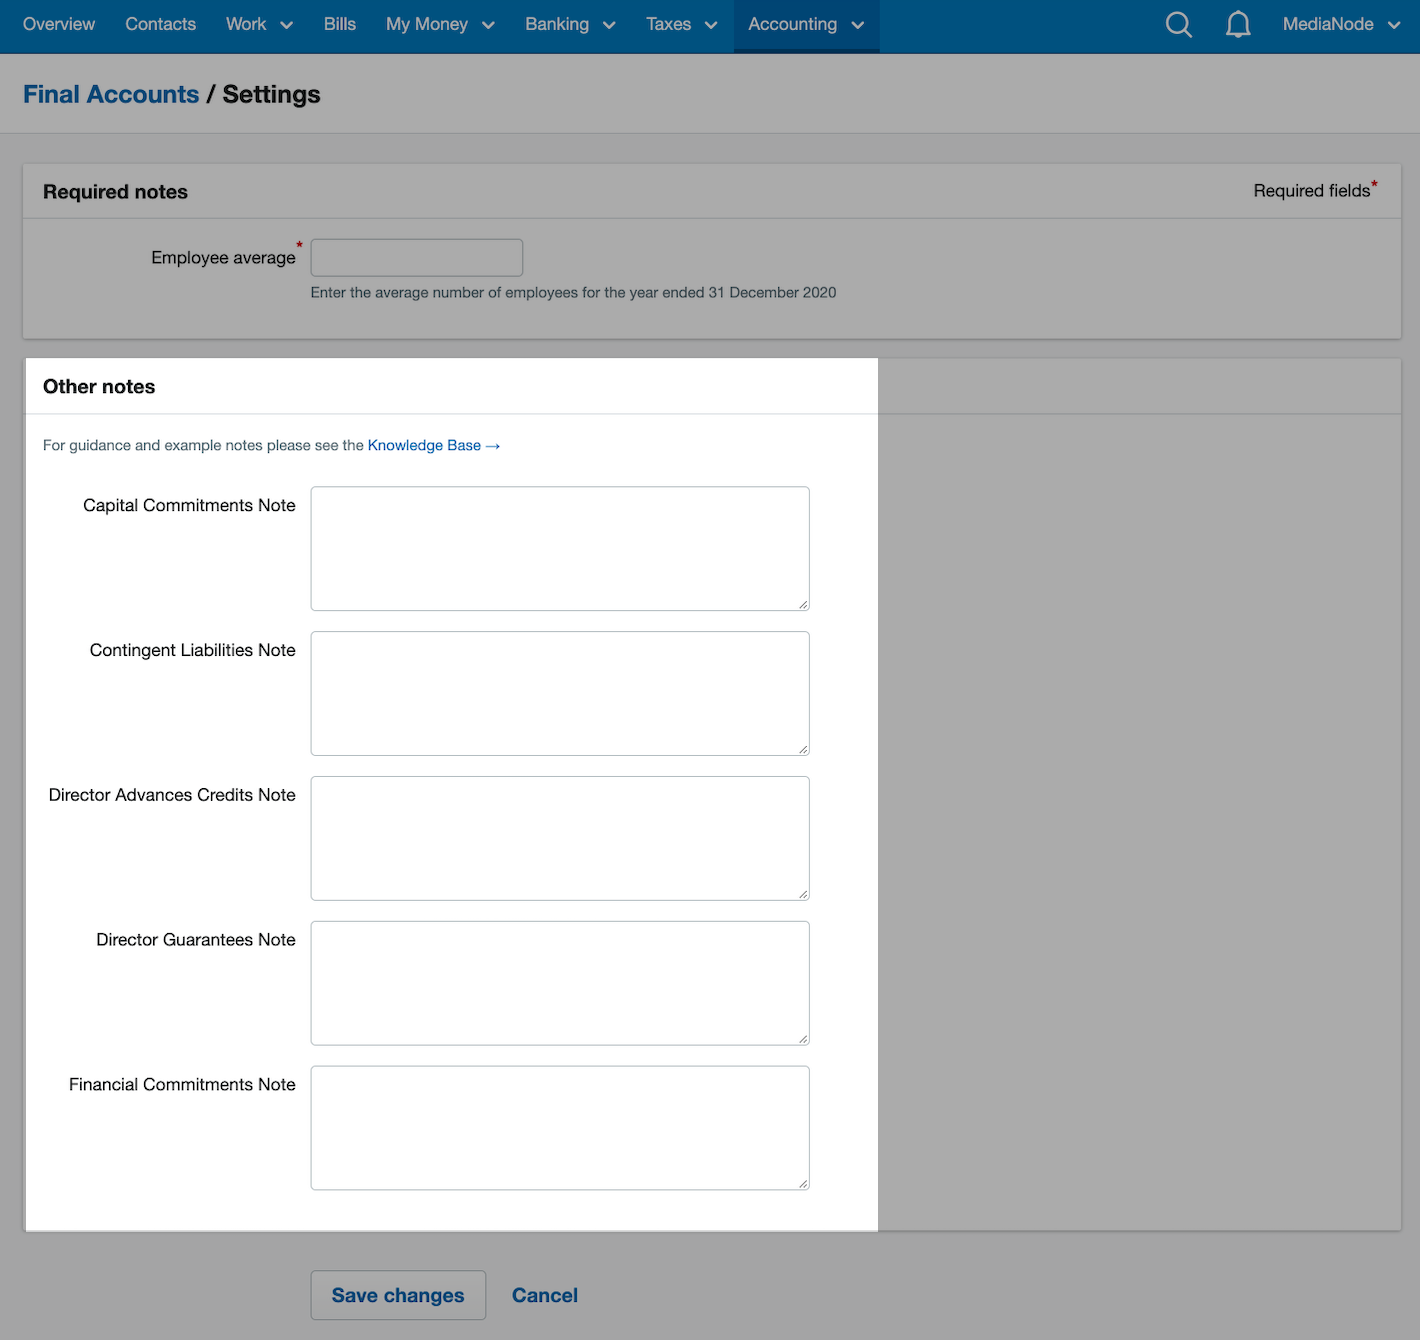
Task: Click the Financial Commitments Note text area
Action: (559, 1127)
